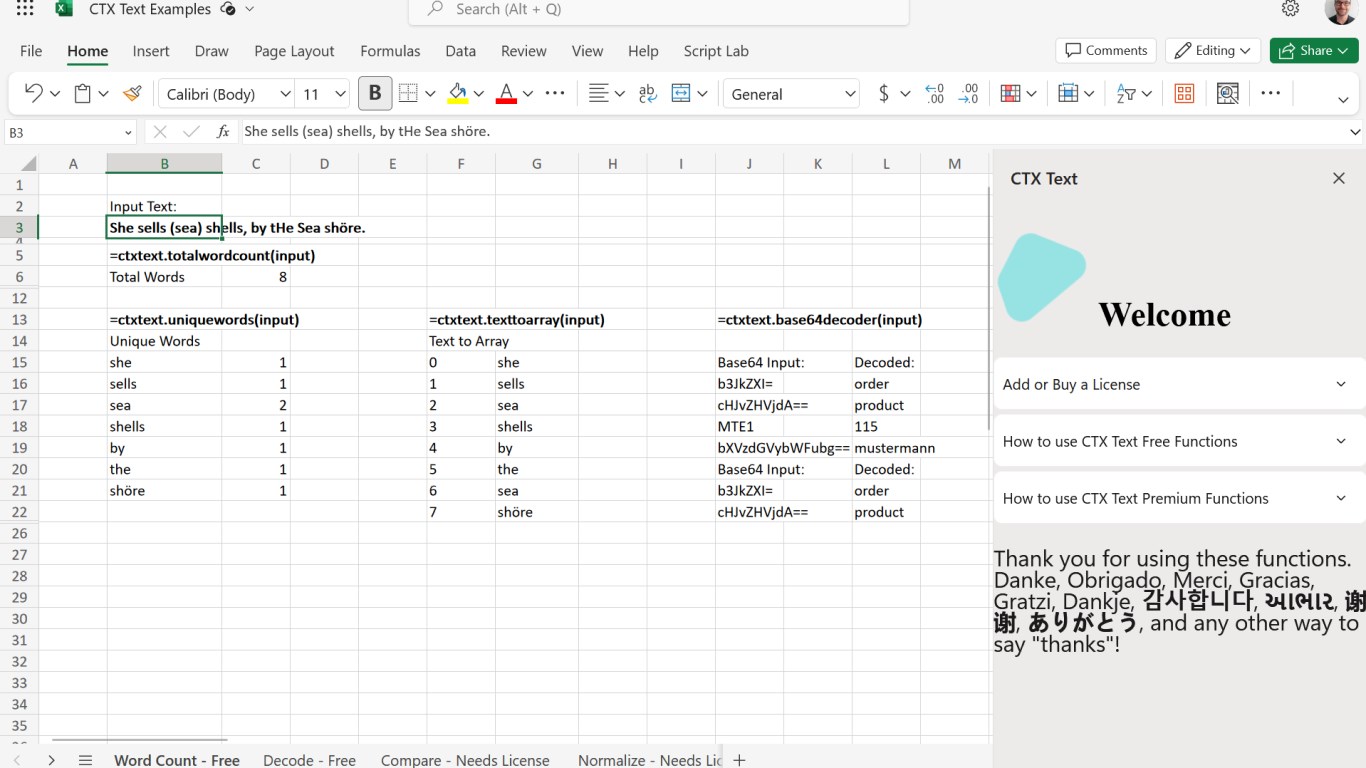Viewport: 1366px width, 768px height.
Task: Increase decimal places
Action: (x=934, y=93)
